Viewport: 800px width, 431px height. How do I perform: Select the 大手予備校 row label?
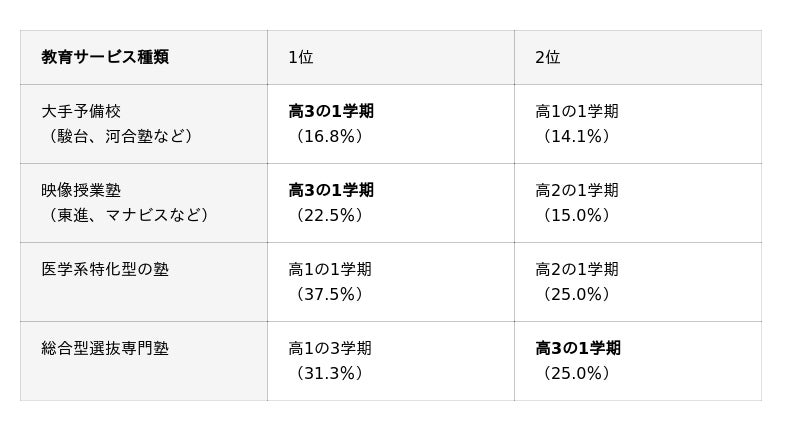[81, 111]
